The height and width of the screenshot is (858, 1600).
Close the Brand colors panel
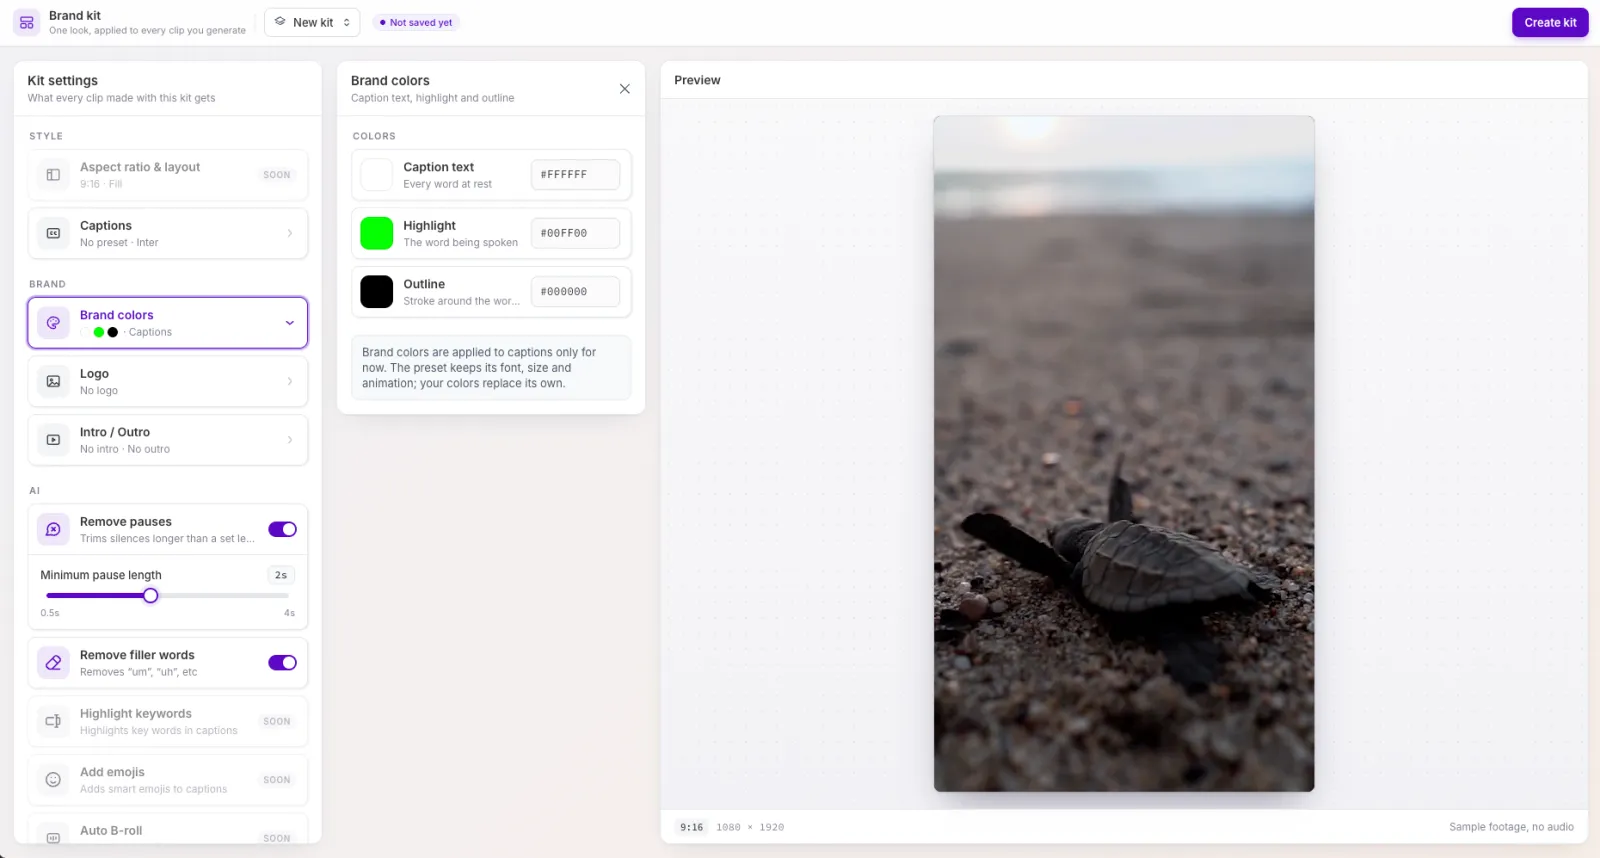[x=625, y=89]
